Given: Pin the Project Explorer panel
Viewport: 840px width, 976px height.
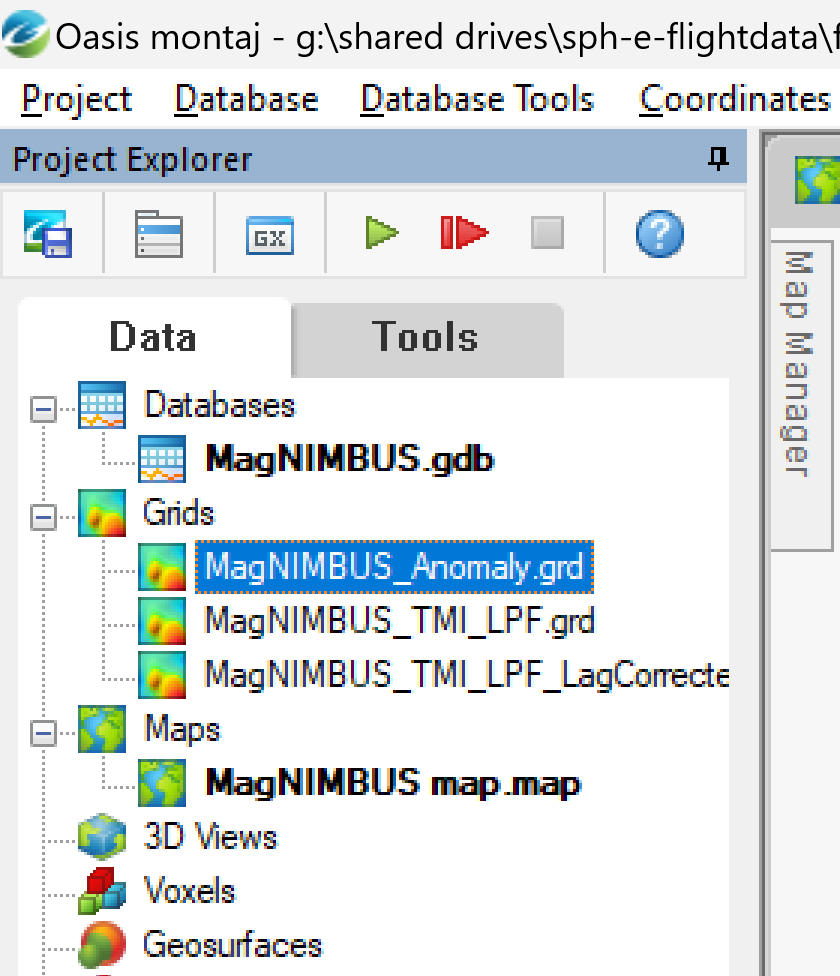Looking at the screenshot, I should point(719,158).
